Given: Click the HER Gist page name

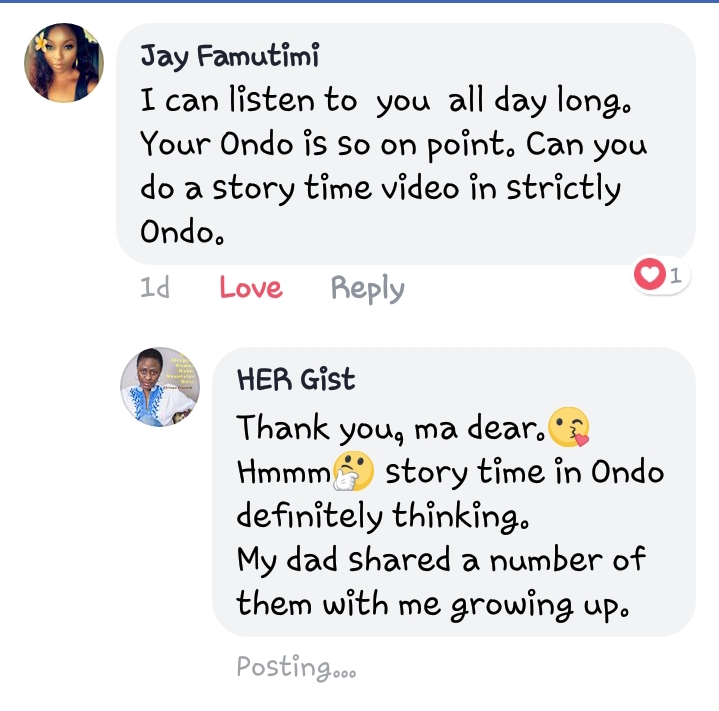Looking at the screenshot, I should 295,380.
